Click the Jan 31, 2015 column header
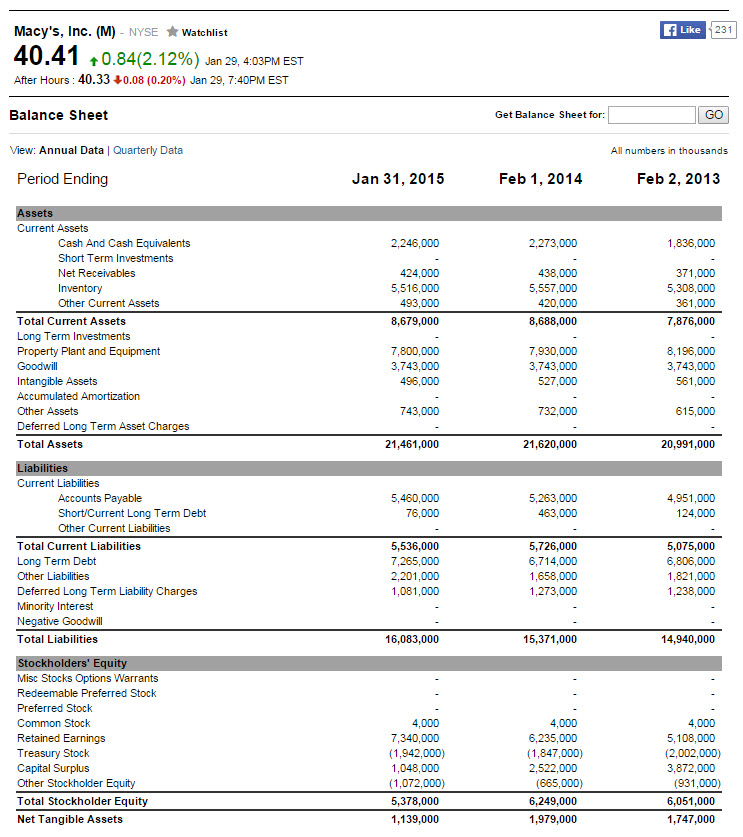This screenshot has width=743, height=837. [398, 179]
